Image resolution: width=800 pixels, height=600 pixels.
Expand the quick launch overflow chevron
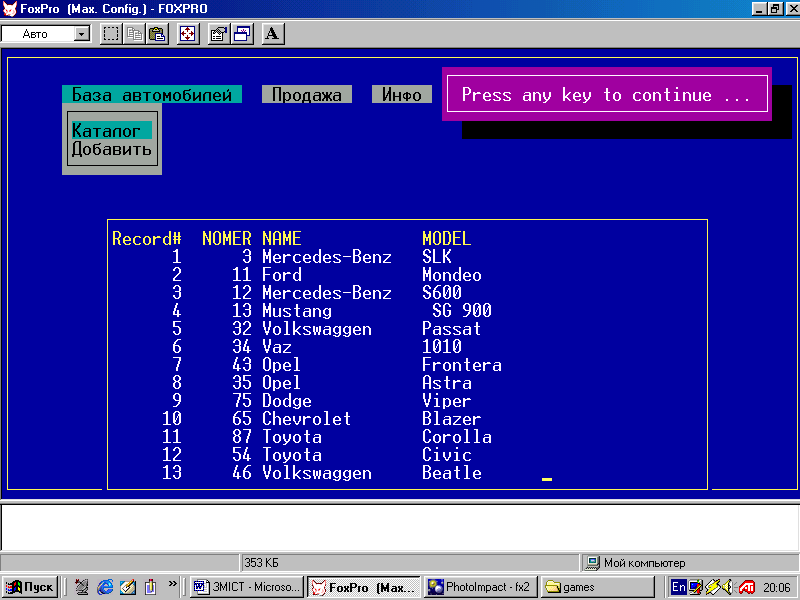[172, 584]
